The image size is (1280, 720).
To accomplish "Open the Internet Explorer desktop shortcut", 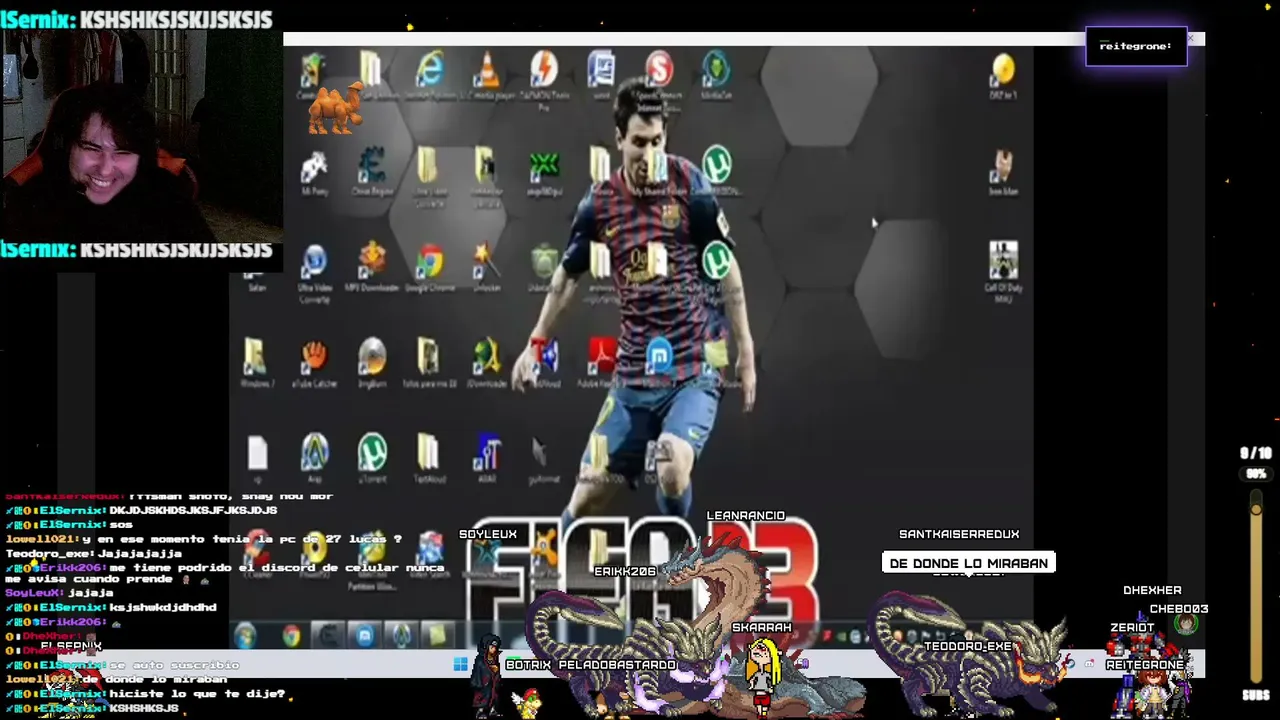I will 430,70.
